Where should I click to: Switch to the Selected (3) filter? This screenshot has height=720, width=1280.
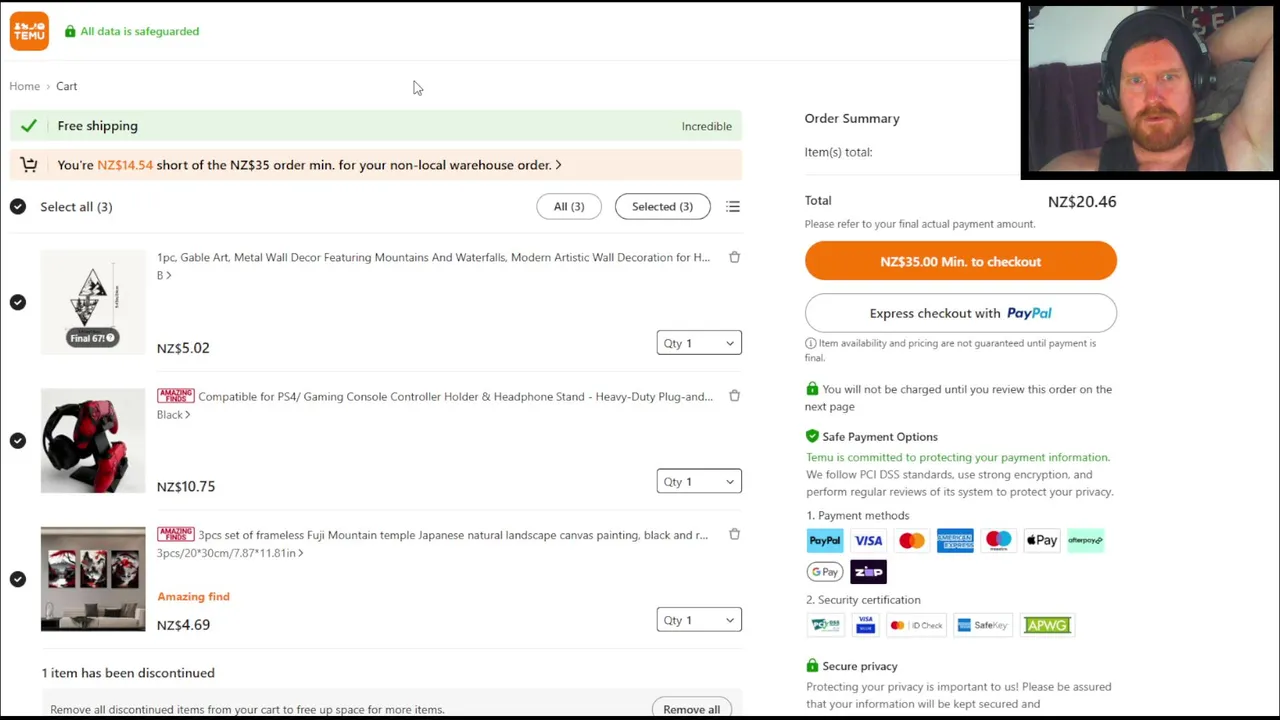(662, 207)
